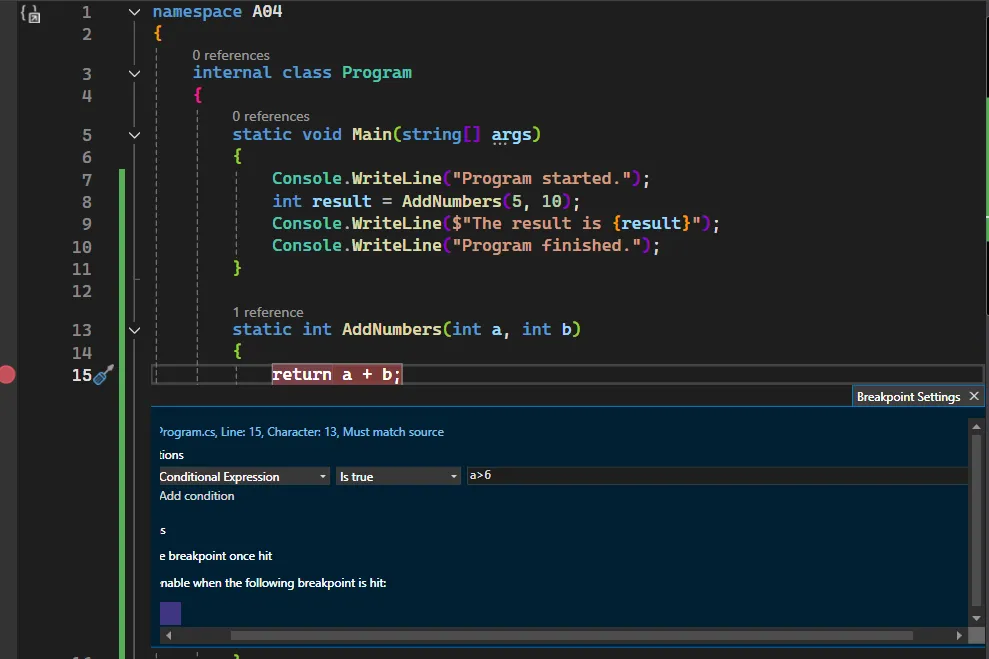Select the Breakpoint Settings tab label
989x659 pixels.
(x=908, y=397)
